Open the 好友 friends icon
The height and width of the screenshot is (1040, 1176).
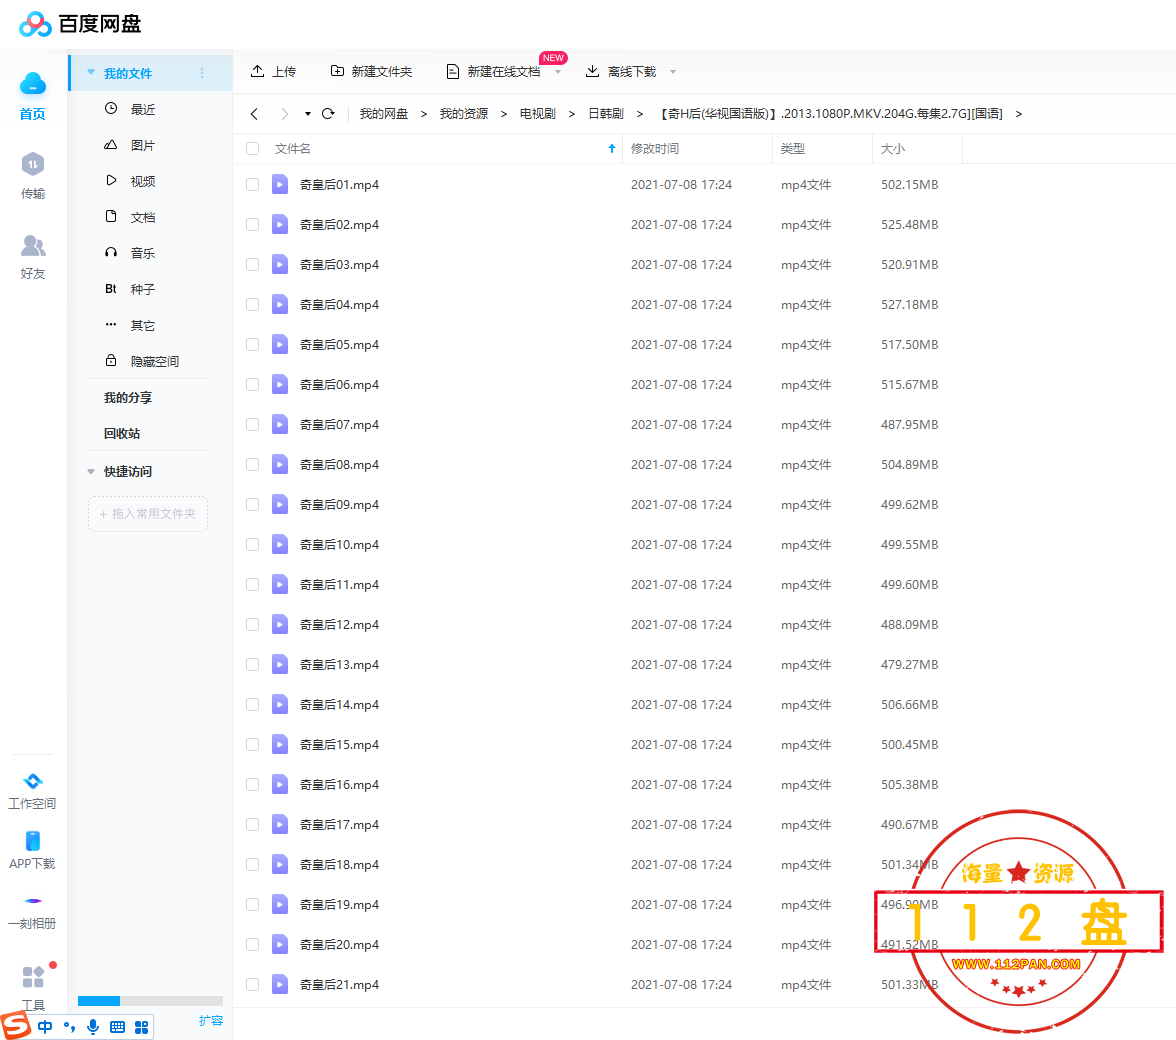pos(32,245)
